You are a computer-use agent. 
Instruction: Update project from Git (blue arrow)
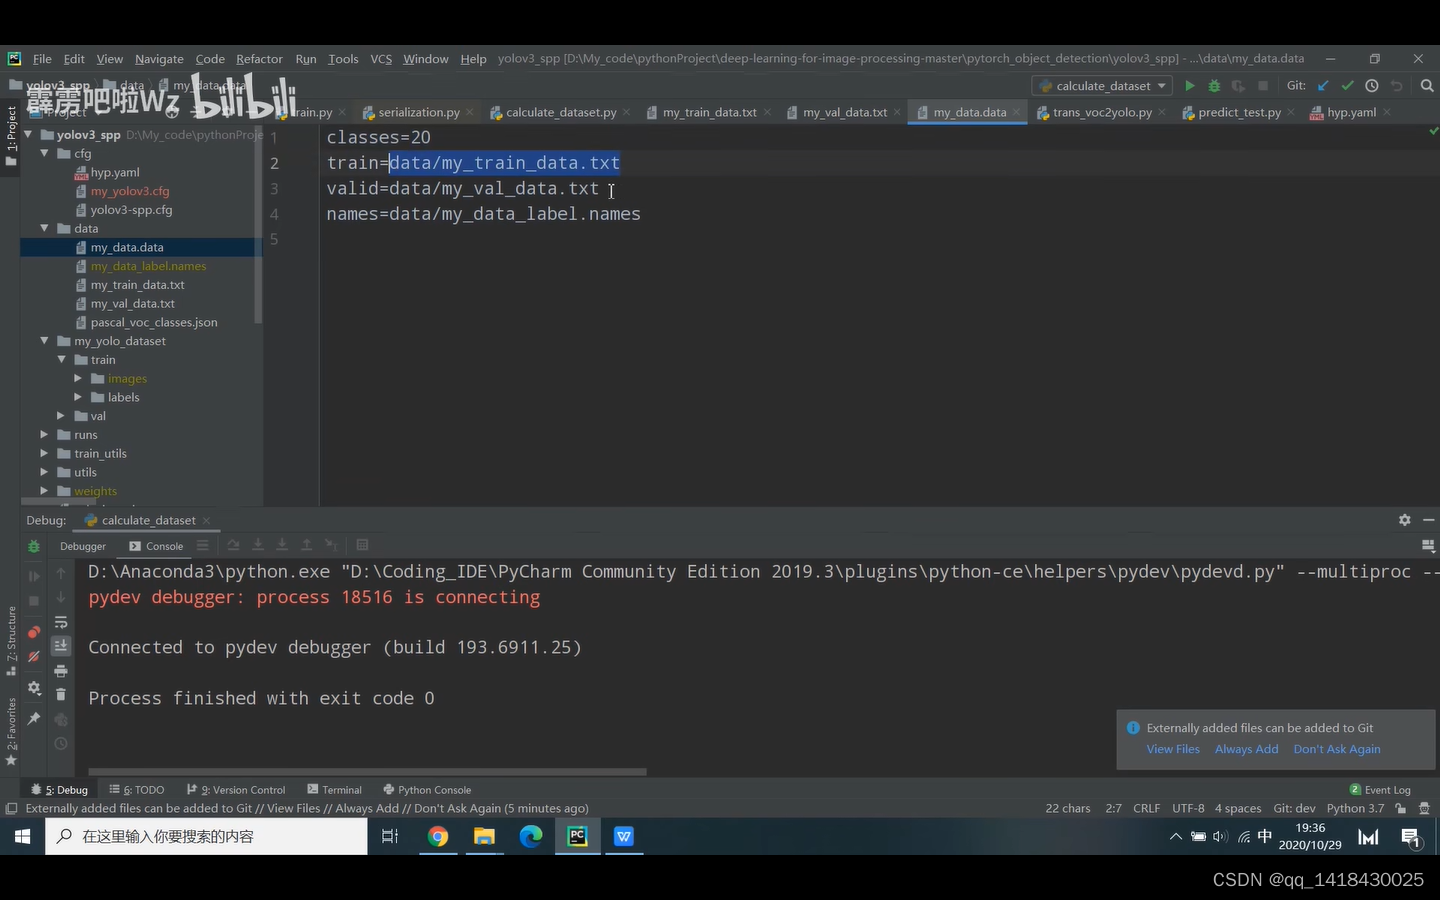pos(1323,86)
